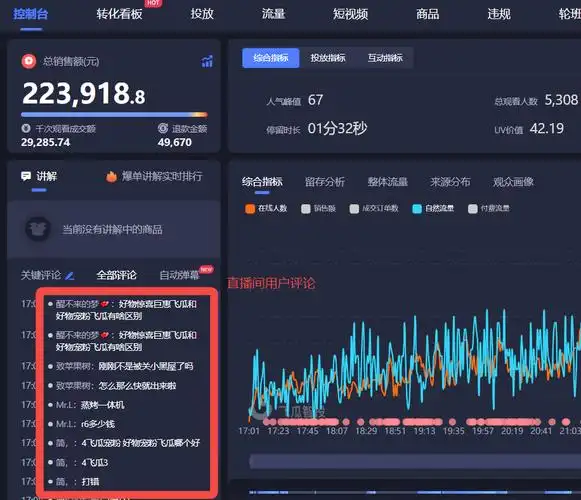Toggle the 自然流量 legend checkbox
The image size is (581, 500).
click(x=417, y=209)
